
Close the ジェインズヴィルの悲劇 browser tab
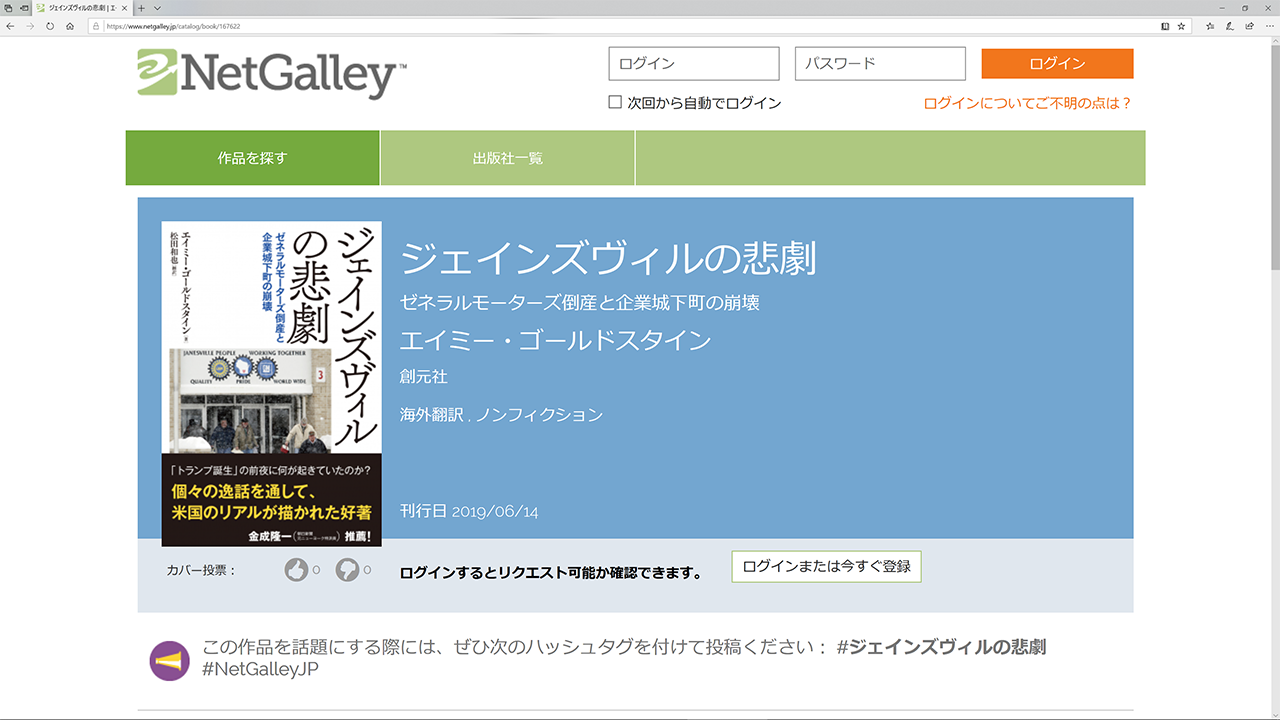pyautogui.click(x=124, y=7)
